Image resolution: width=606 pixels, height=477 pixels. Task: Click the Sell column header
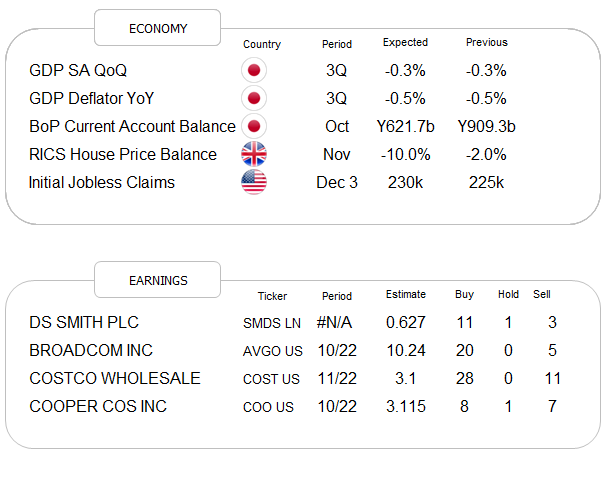542,294
